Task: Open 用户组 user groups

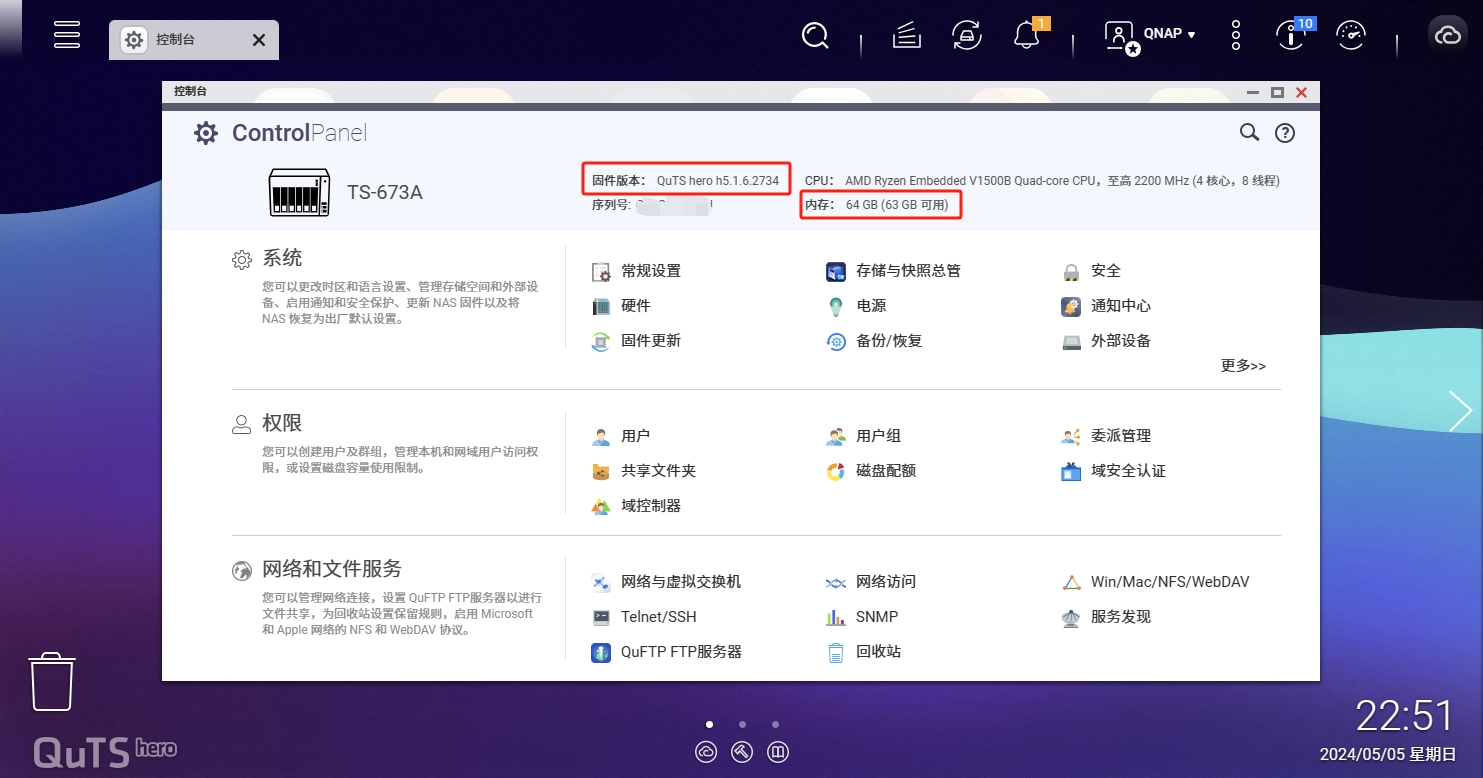Action: pyautogui.click(x=864, y=436)
